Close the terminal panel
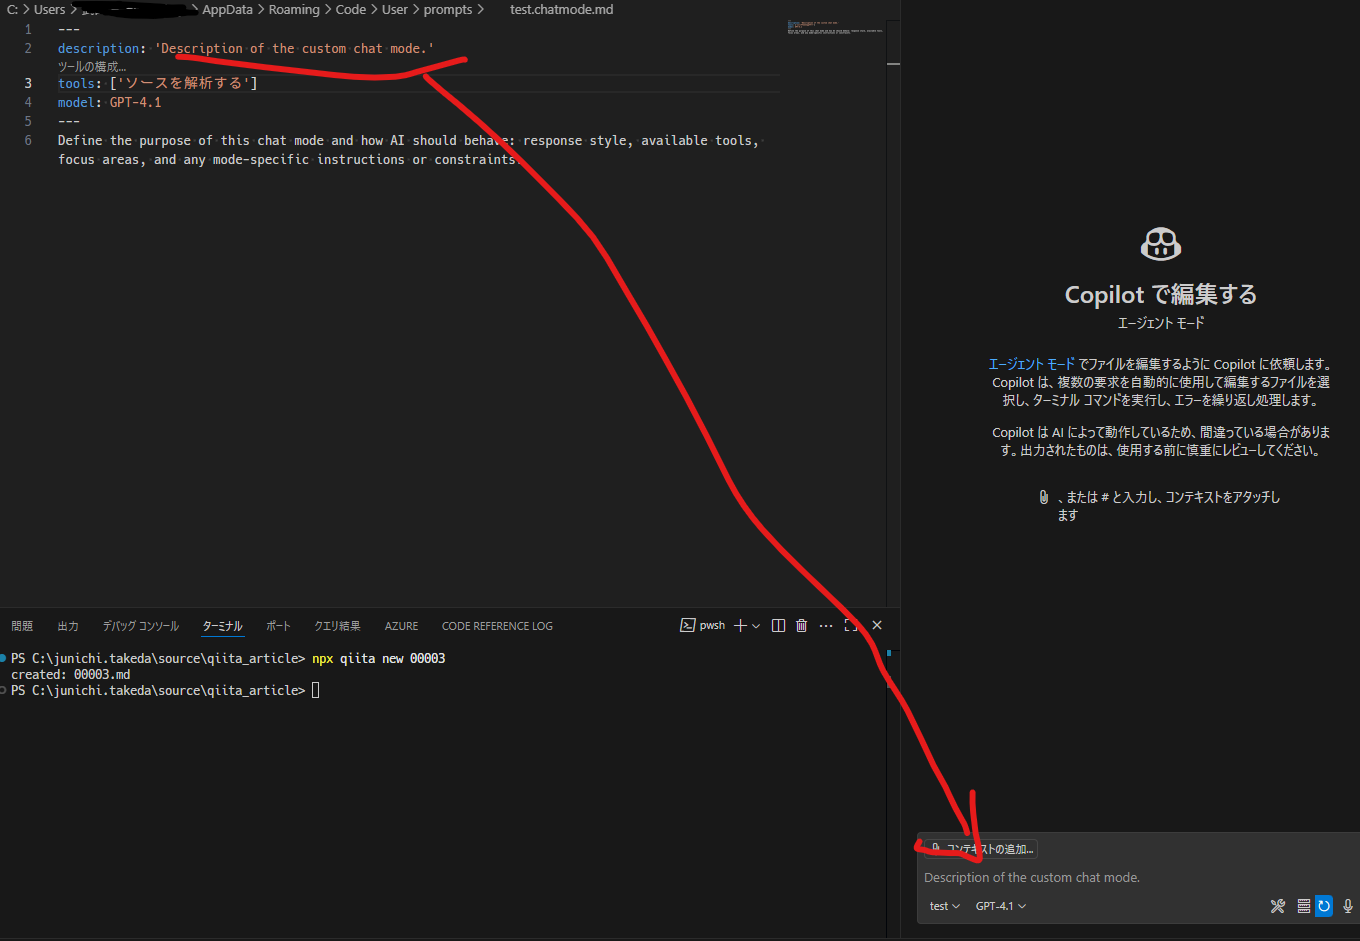The height and width of the screenshot is (941, 1360). tap(877, 625)
